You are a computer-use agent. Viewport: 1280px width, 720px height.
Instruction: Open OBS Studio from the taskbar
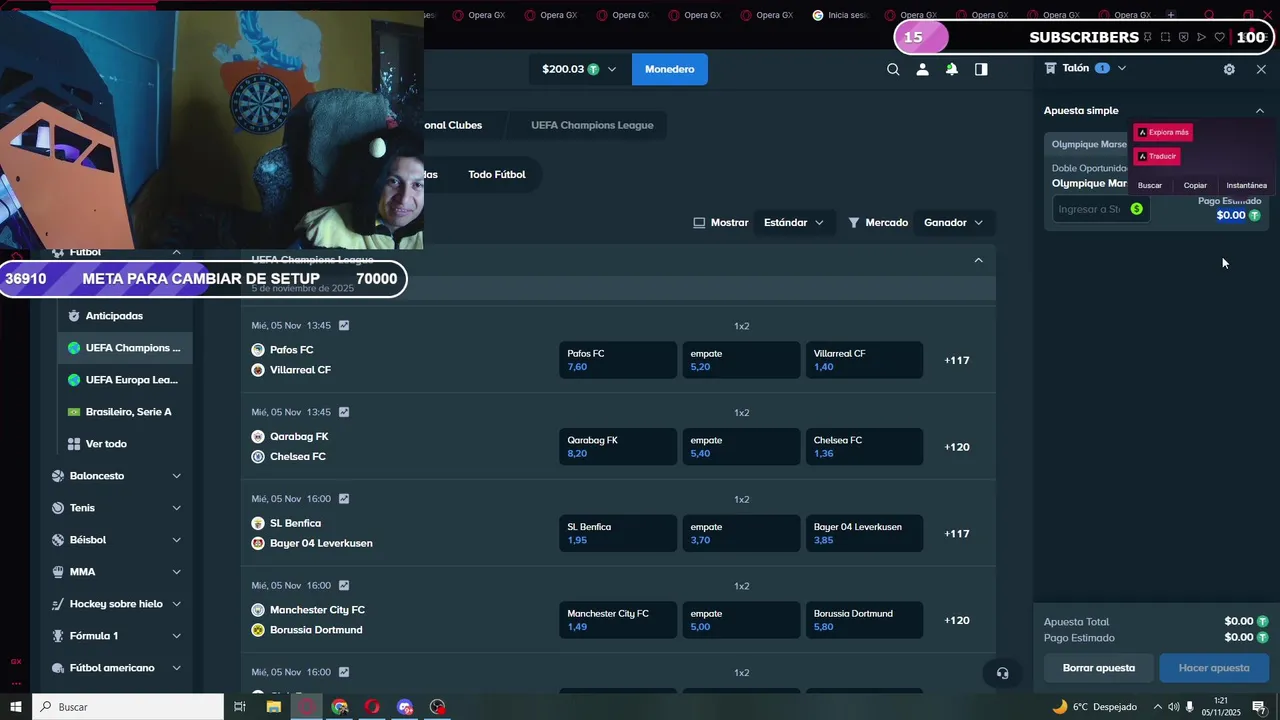point(437,707)
